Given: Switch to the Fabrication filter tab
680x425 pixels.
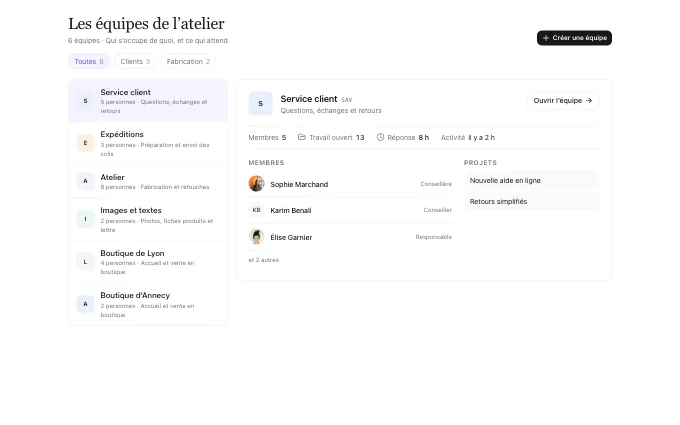Looking at the screenshot, I should tap(188, 62).
